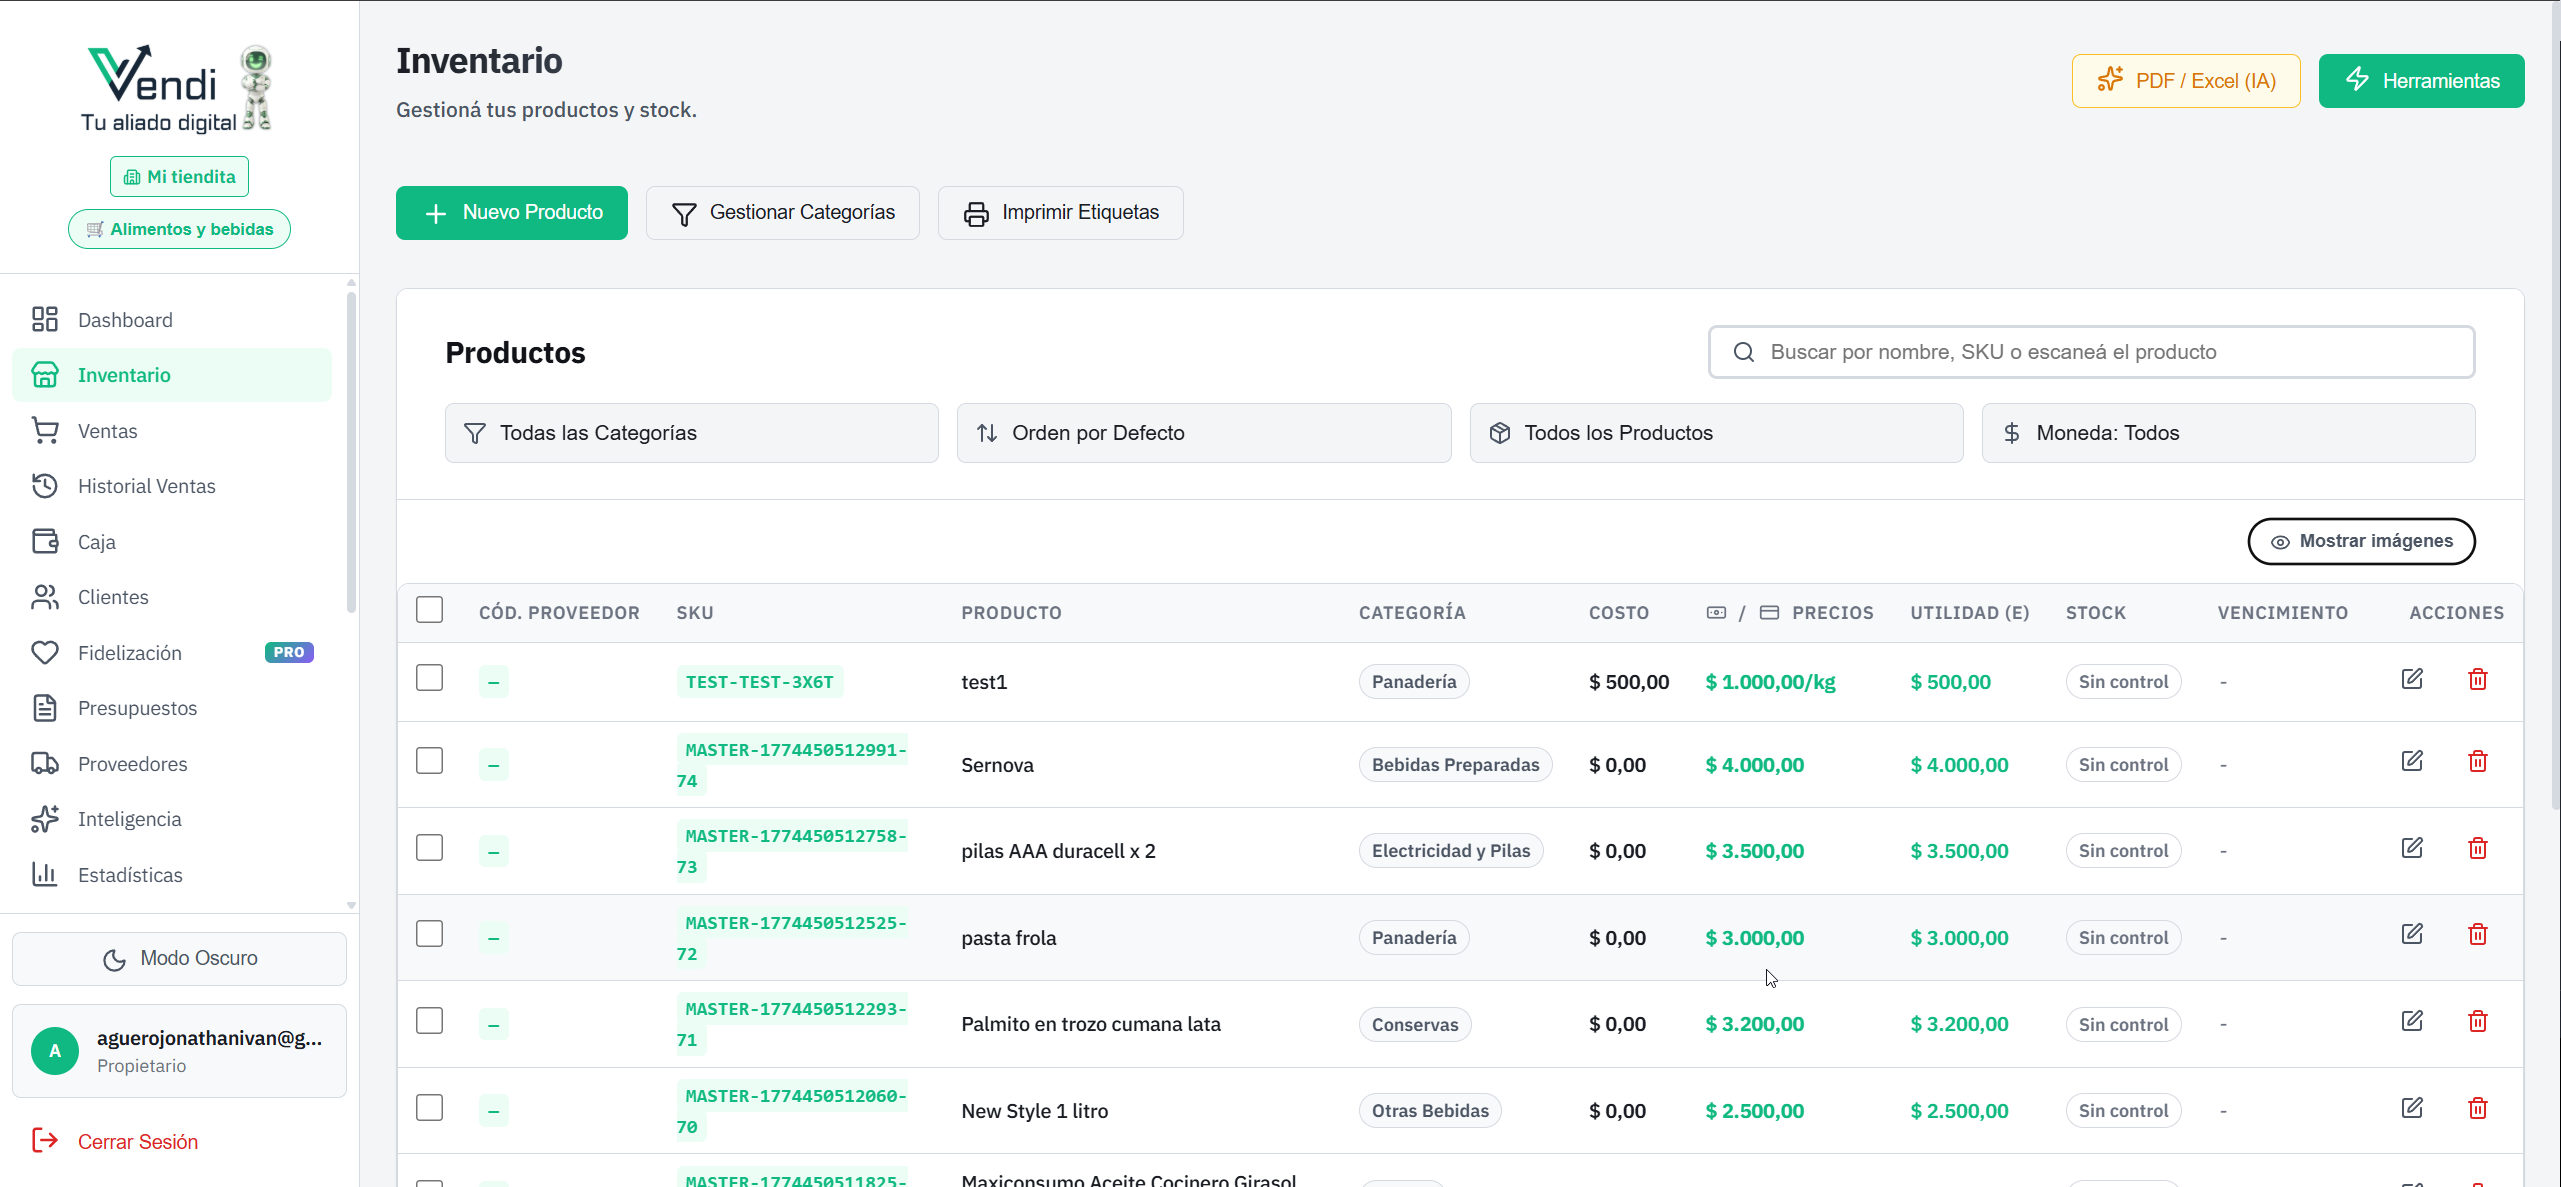Go to Ventas in the sidebar
The width and height of the screenshot is (2561, 1187).
click(x=107, y=431)
